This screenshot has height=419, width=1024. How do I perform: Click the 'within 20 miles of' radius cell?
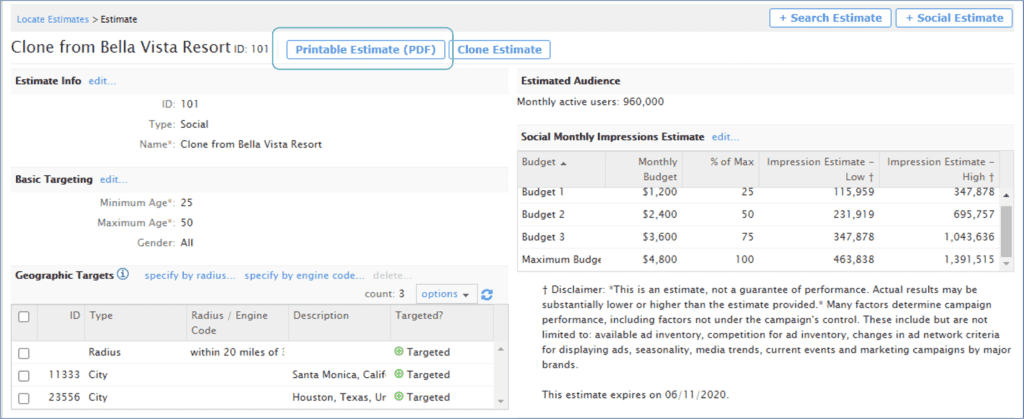[237, 352]
